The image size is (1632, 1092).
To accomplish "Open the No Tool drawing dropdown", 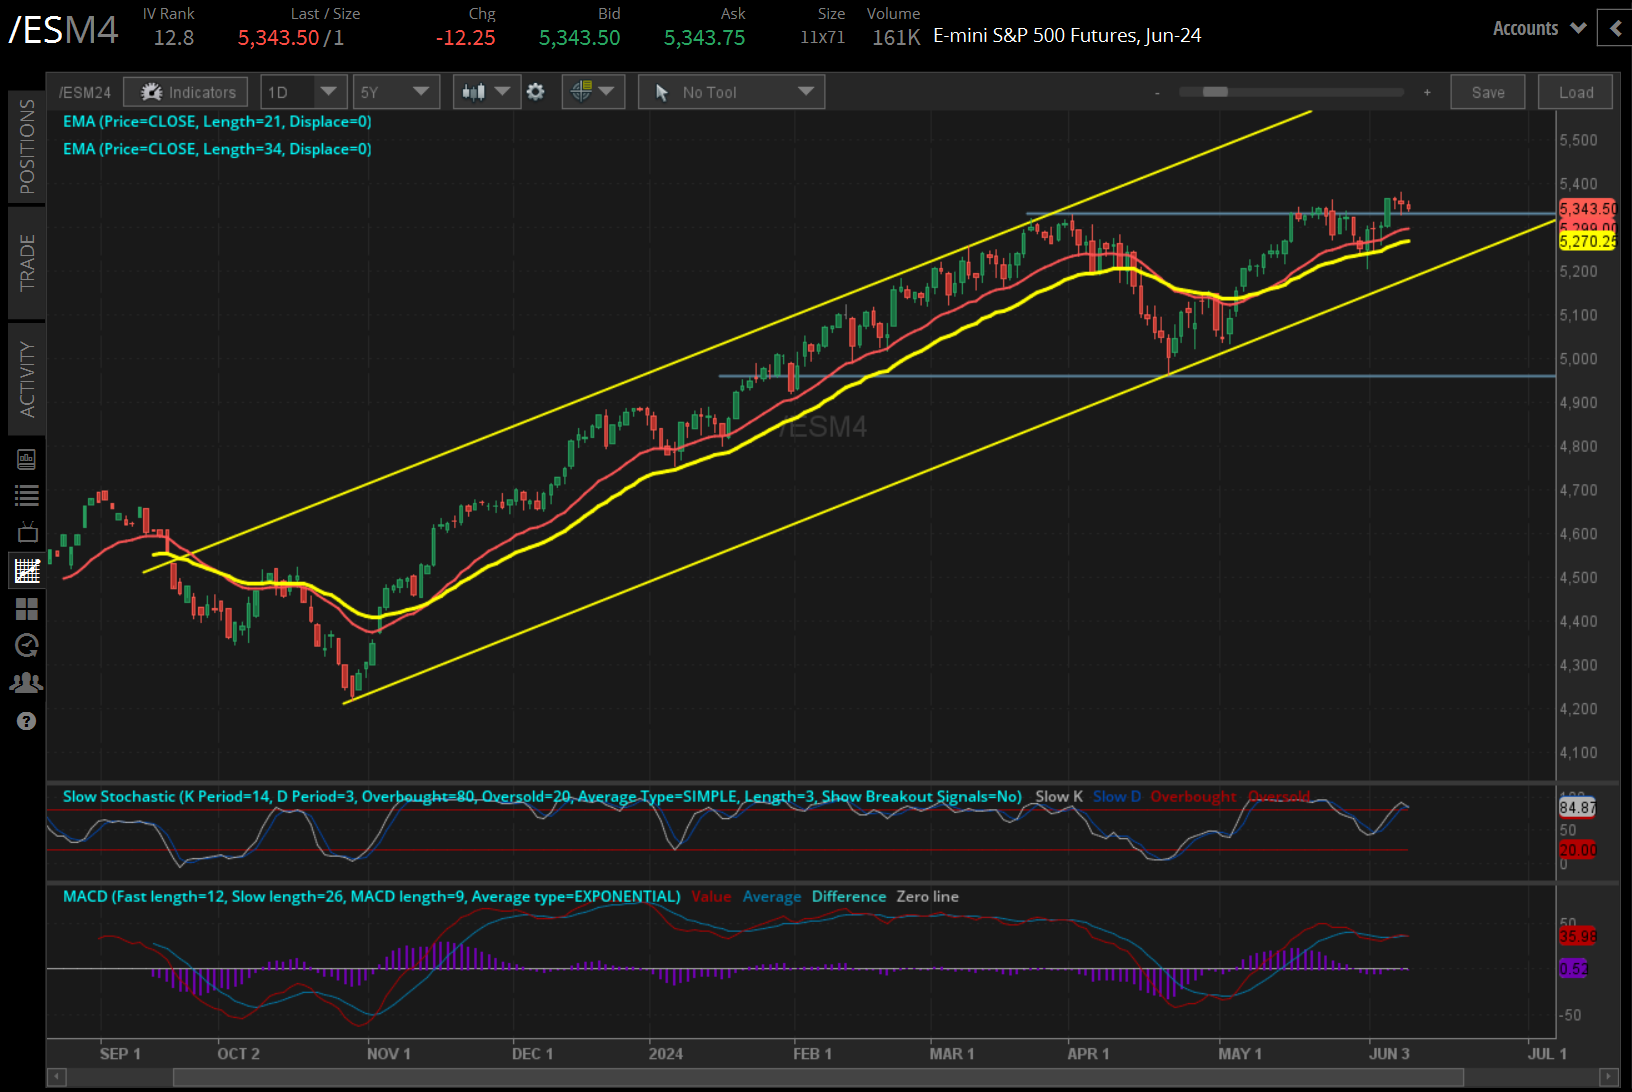I will click(731, 92).
